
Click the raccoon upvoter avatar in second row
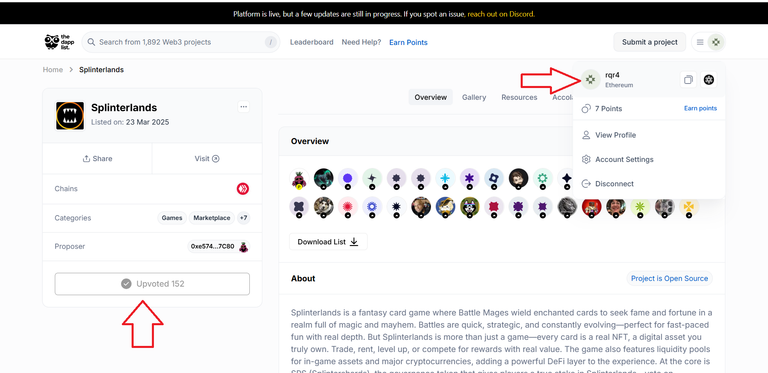click(470, 207)
